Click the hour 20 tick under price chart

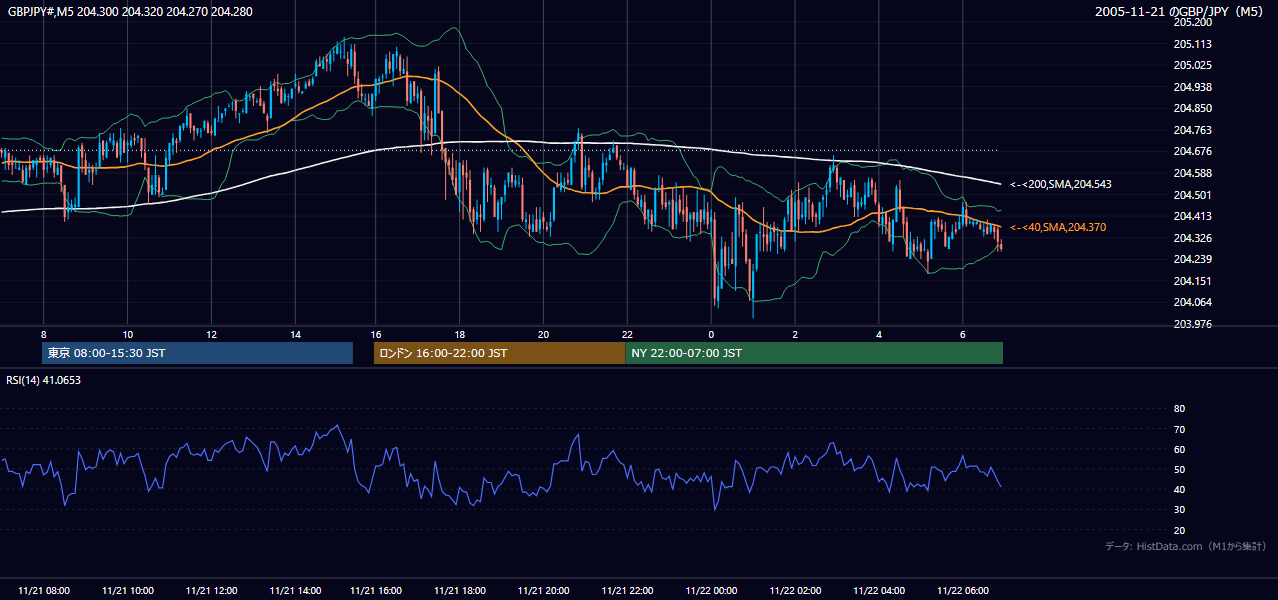coord(543,334)
